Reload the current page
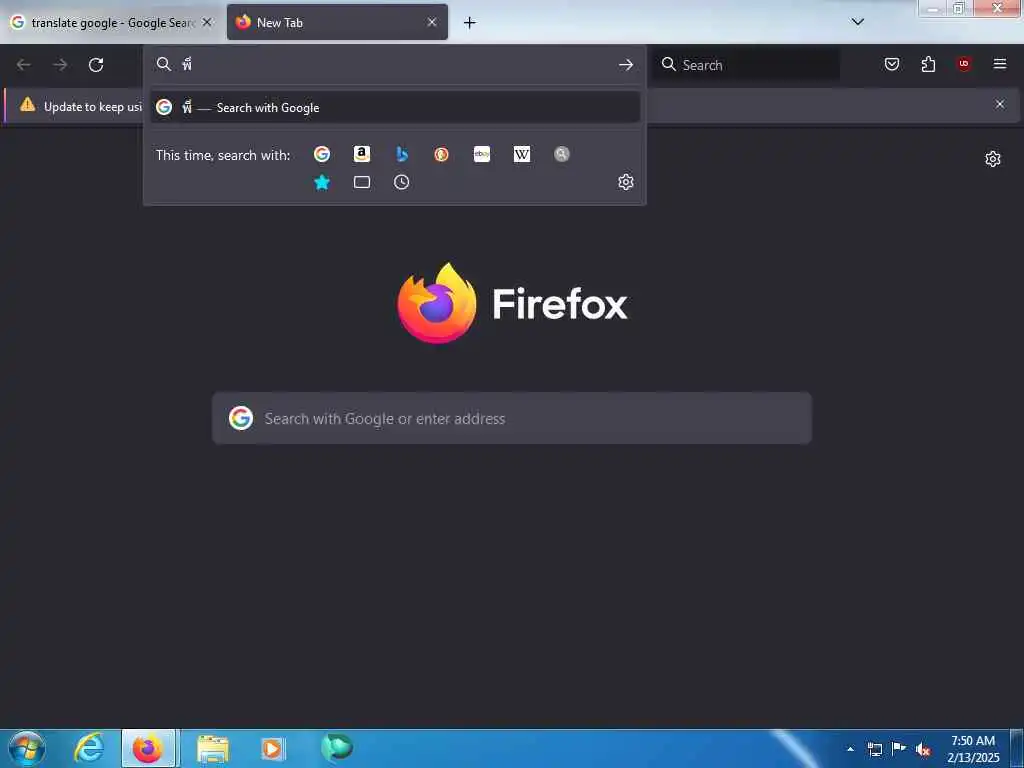 (x=96, y=65)
